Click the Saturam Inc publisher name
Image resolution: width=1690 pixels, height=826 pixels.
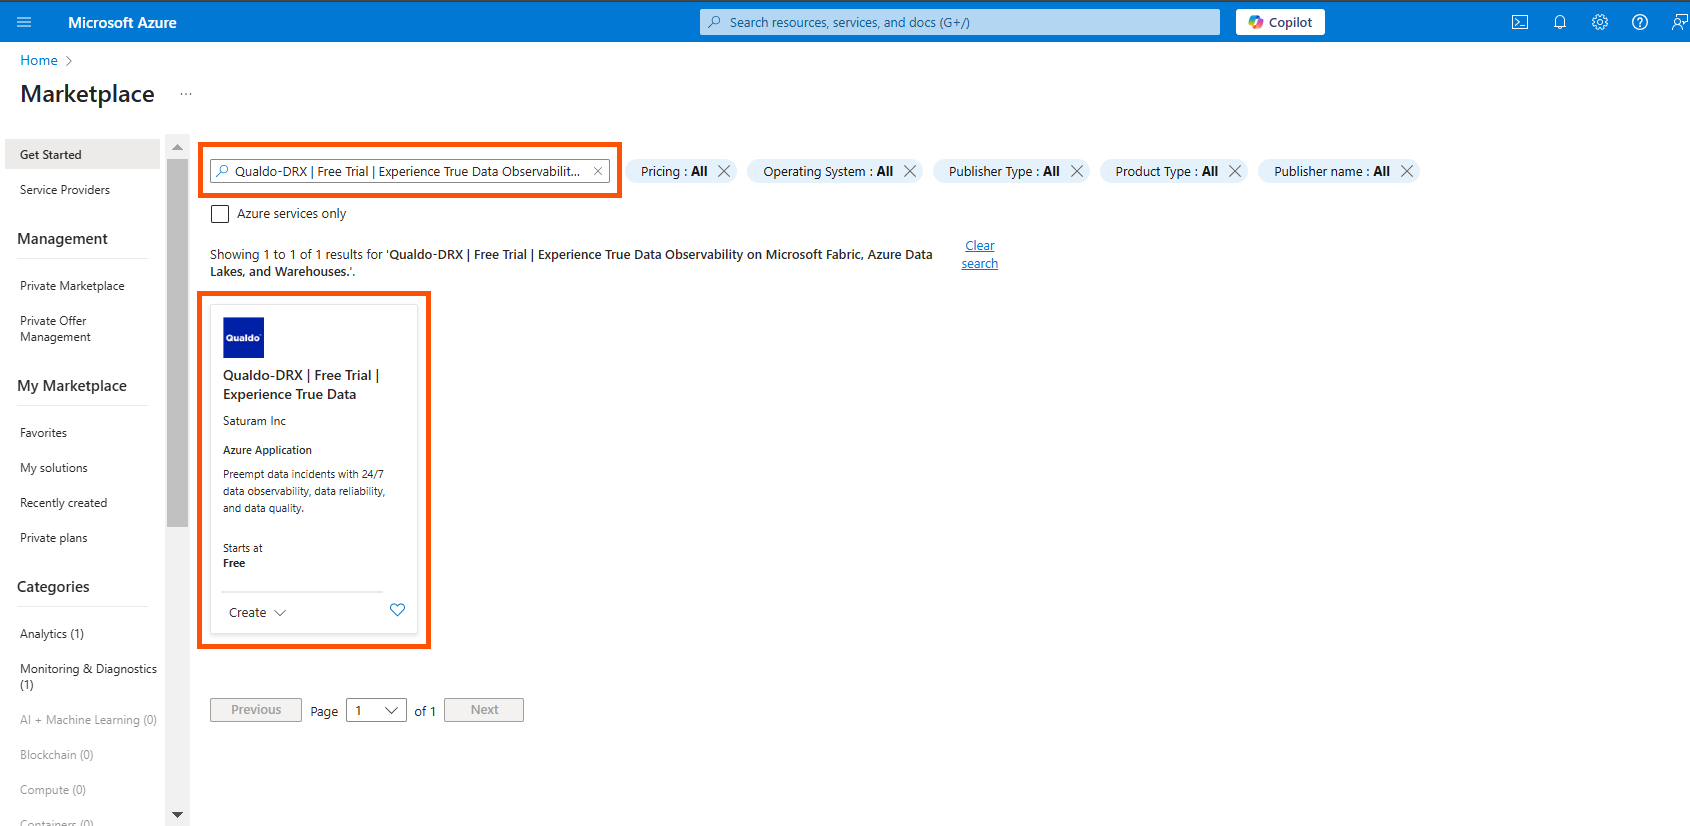254,421
